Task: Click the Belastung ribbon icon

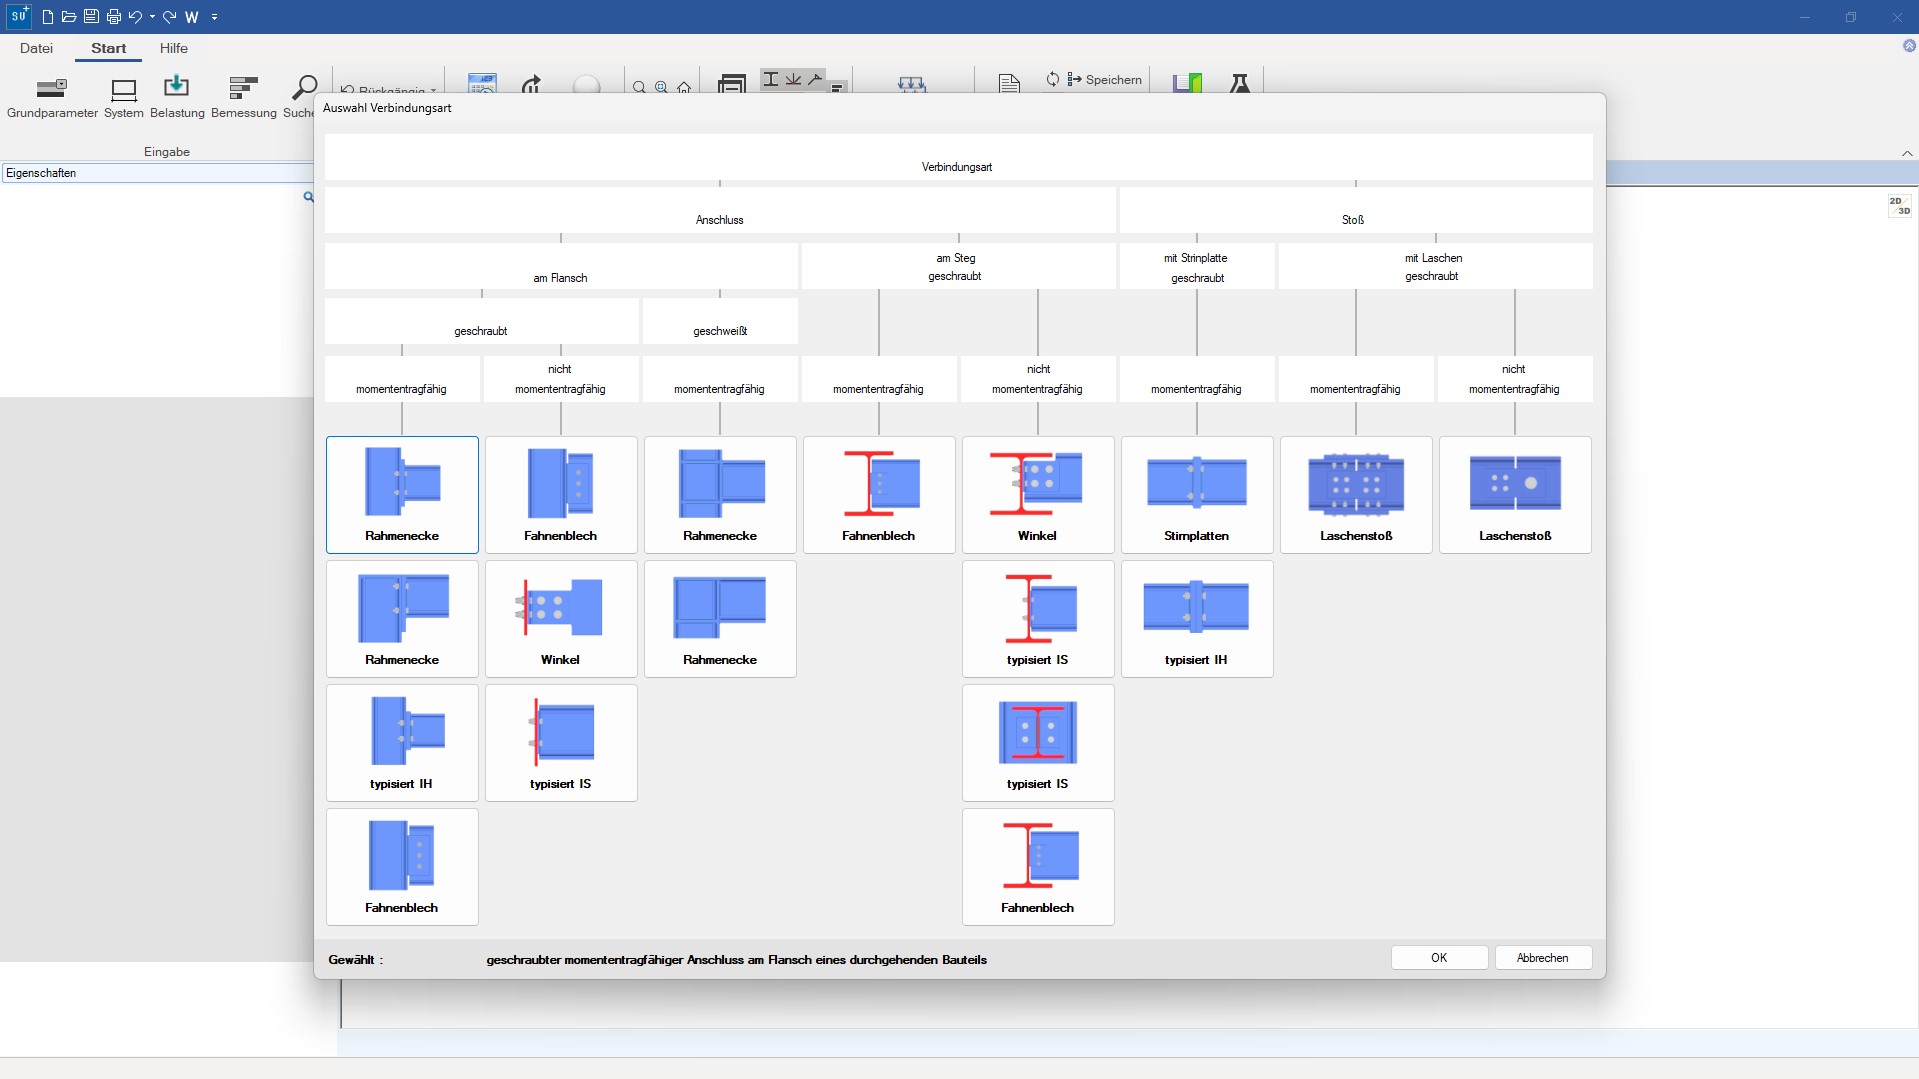Action: click(177, 97)
